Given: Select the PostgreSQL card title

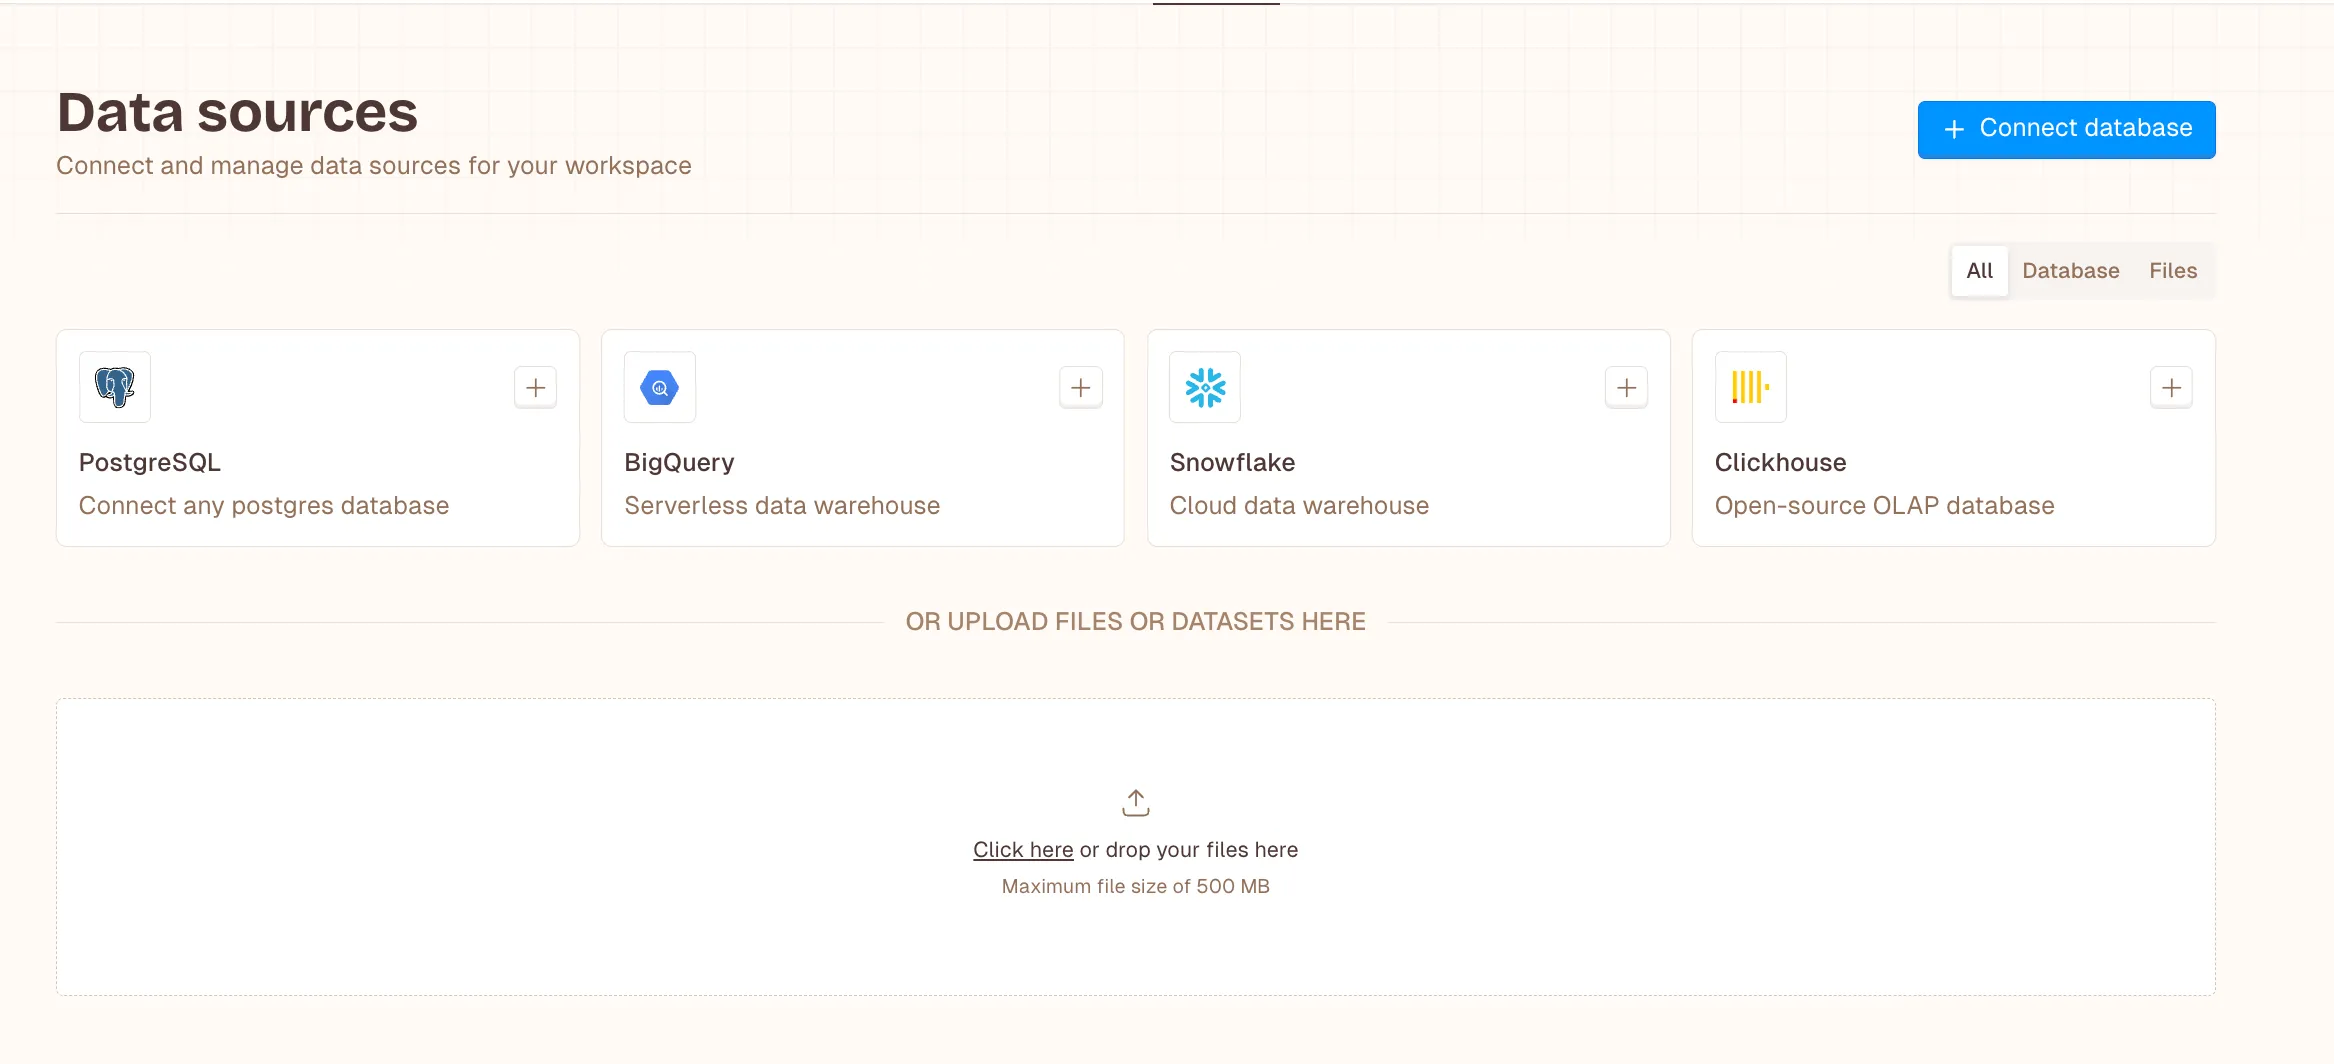Looking at the screenshot, I should pos(150,463).
